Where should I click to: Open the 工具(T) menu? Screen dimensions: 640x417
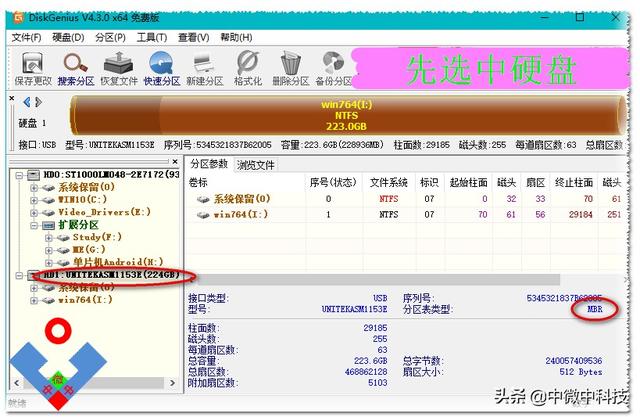click(x=152, y=38)
